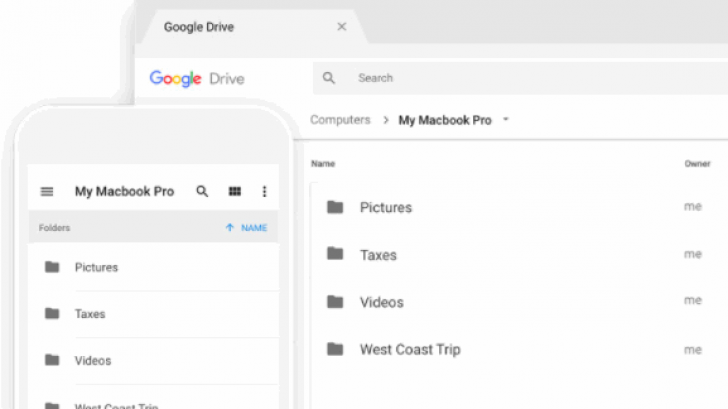This screenshot has width=728, height=409.
Task: Click owner 'me' in the Taxes row
Action: pyautogui.click(x=693, y=254)
